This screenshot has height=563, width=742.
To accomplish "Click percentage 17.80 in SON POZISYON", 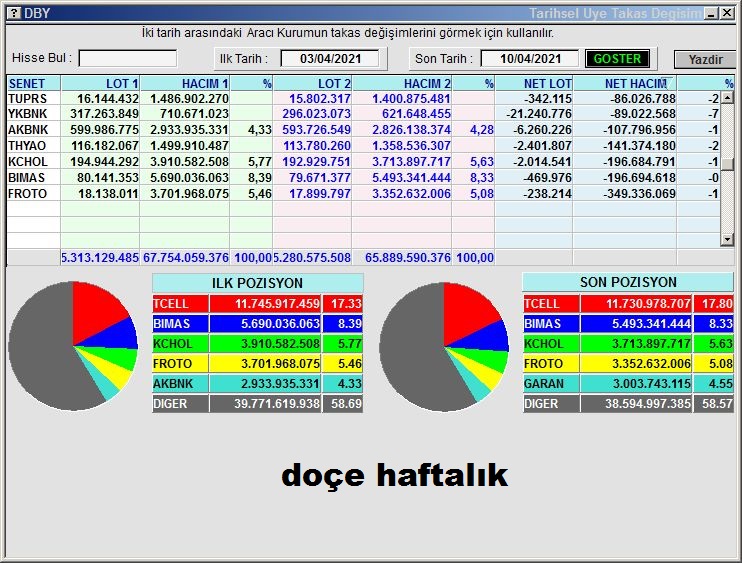I will [x=717, y=303].
